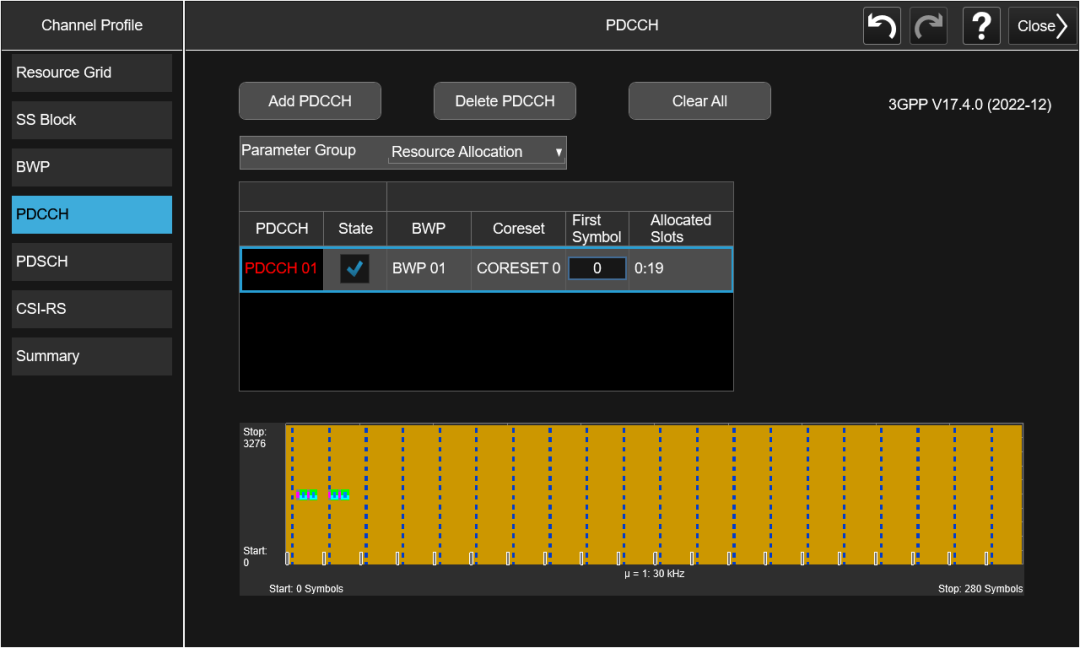
Task: Select the PDCCH 01 row label
Action: coord(281,269)
